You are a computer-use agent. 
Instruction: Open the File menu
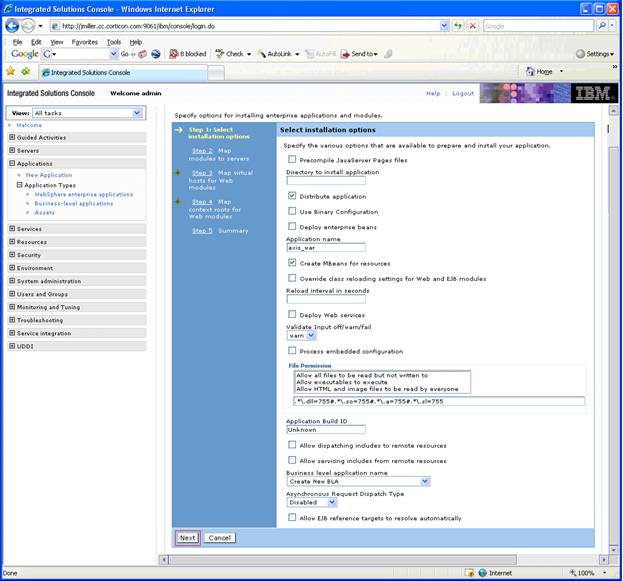tap(17, 42)
